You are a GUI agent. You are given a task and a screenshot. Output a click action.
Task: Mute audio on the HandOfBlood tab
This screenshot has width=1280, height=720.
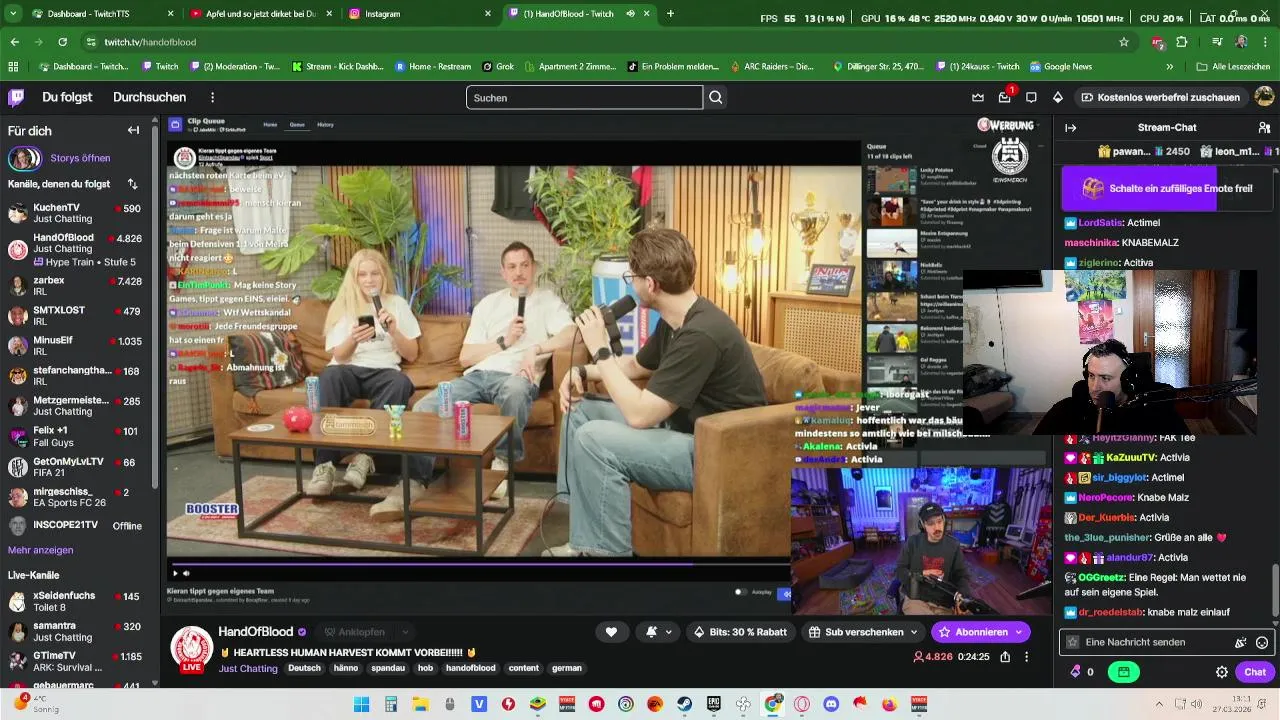tap(631, 14)
